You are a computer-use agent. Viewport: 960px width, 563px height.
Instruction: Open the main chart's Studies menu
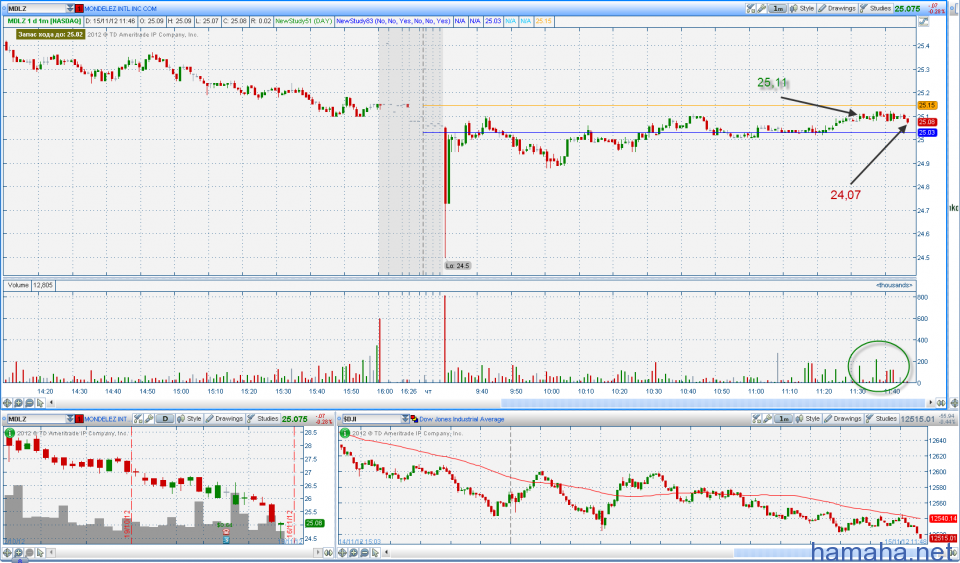tap(876, 9)
